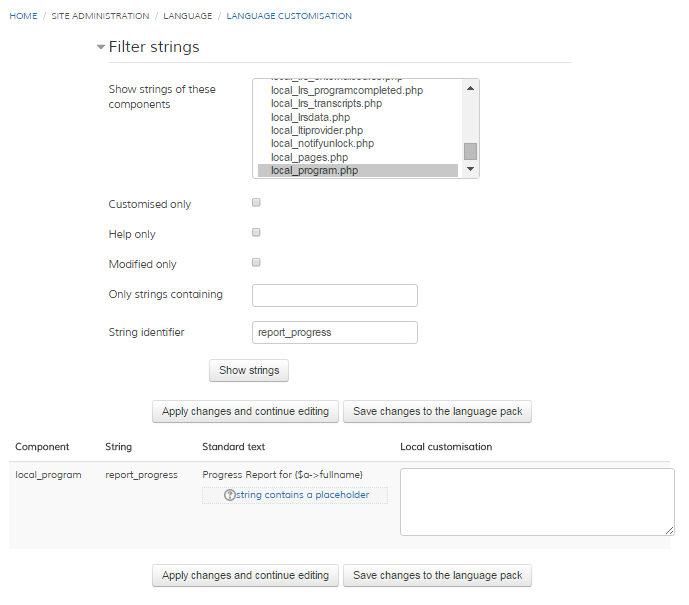Click the component list scroll-up arrow
689x605 pixels.
click(470, 86)
